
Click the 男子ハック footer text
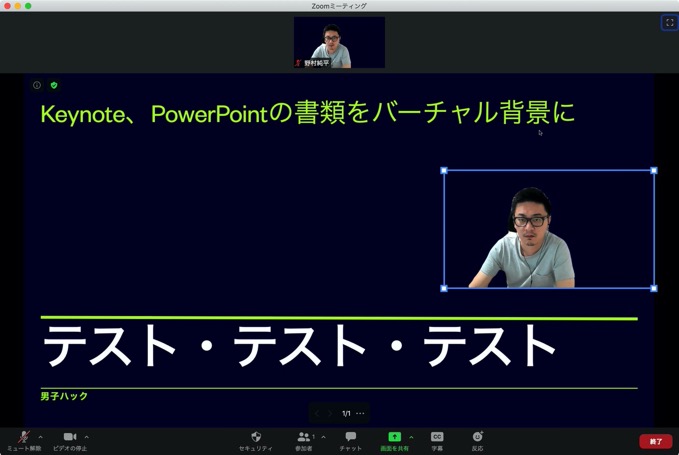point(64,396)
